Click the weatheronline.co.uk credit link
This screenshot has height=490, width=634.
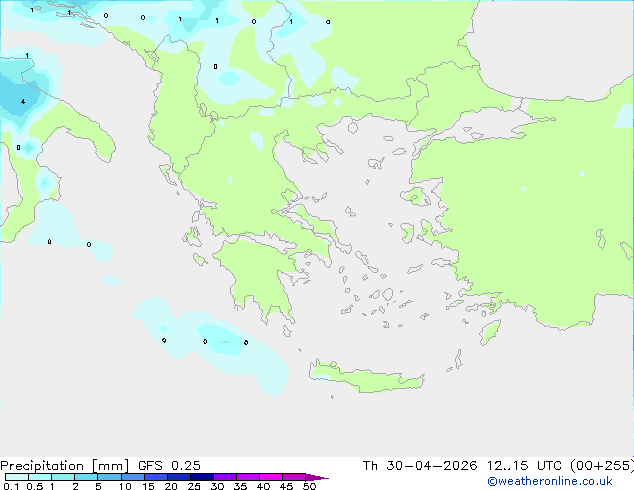(550, 481)
